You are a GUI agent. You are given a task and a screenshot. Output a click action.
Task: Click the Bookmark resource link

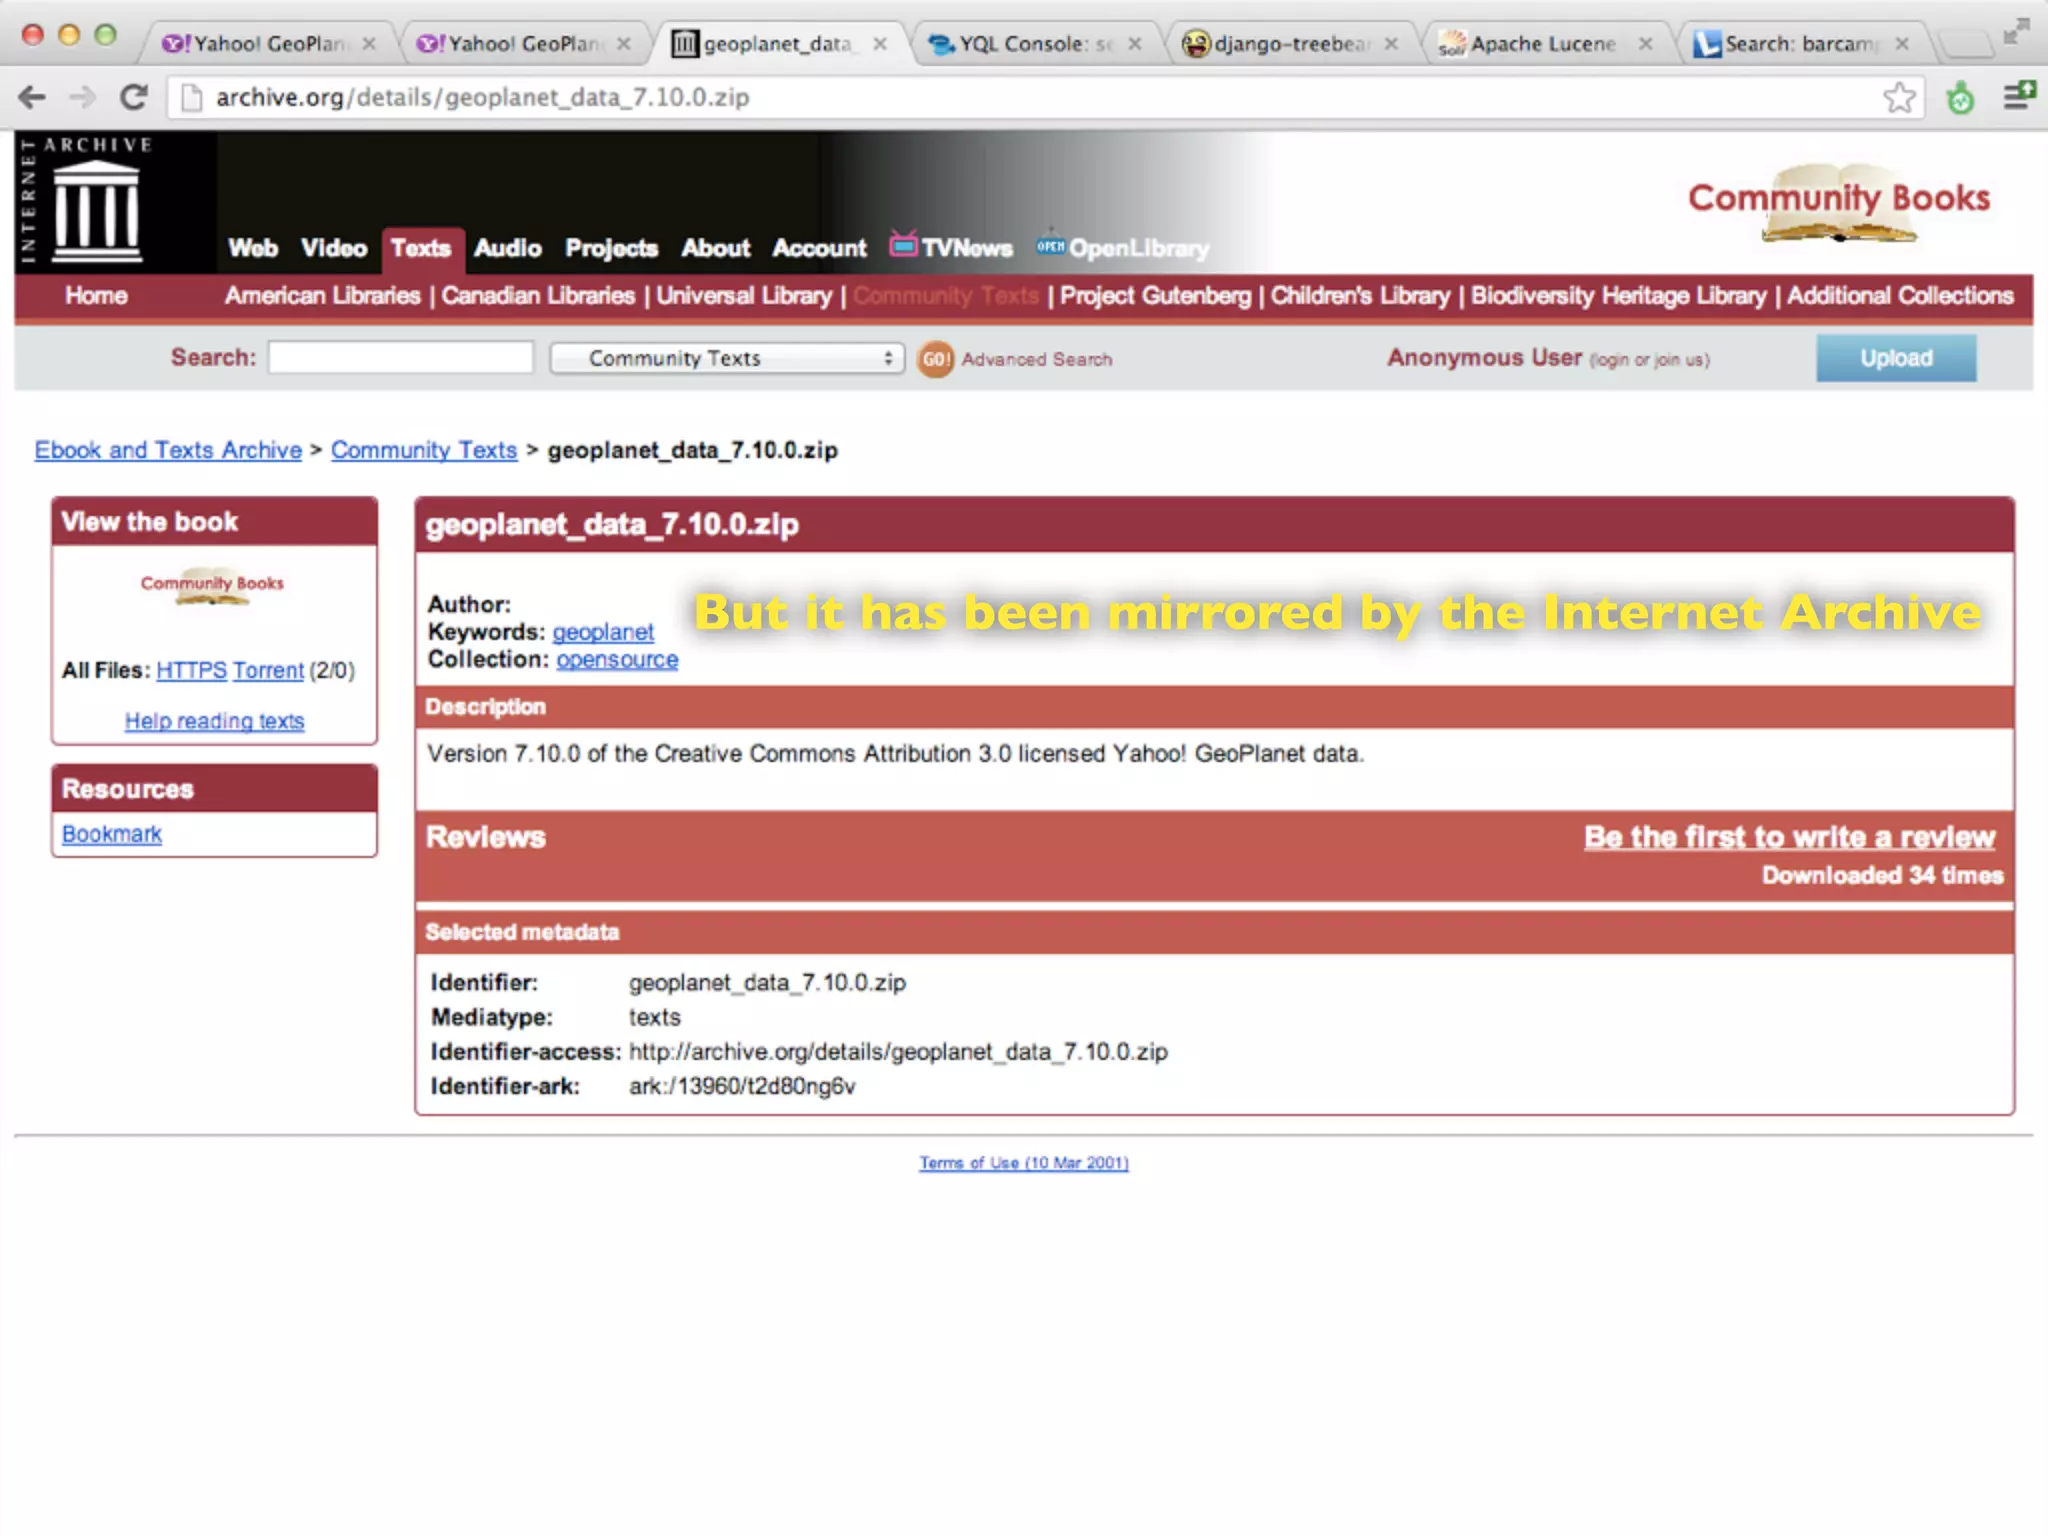112,834
